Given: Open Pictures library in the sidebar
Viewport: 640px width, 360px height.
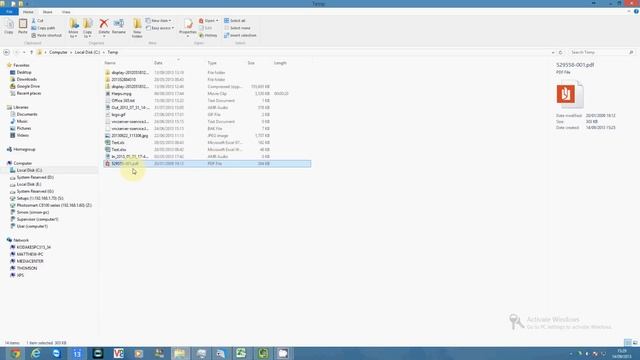Looking at the screenshot, I should [24, 128].
